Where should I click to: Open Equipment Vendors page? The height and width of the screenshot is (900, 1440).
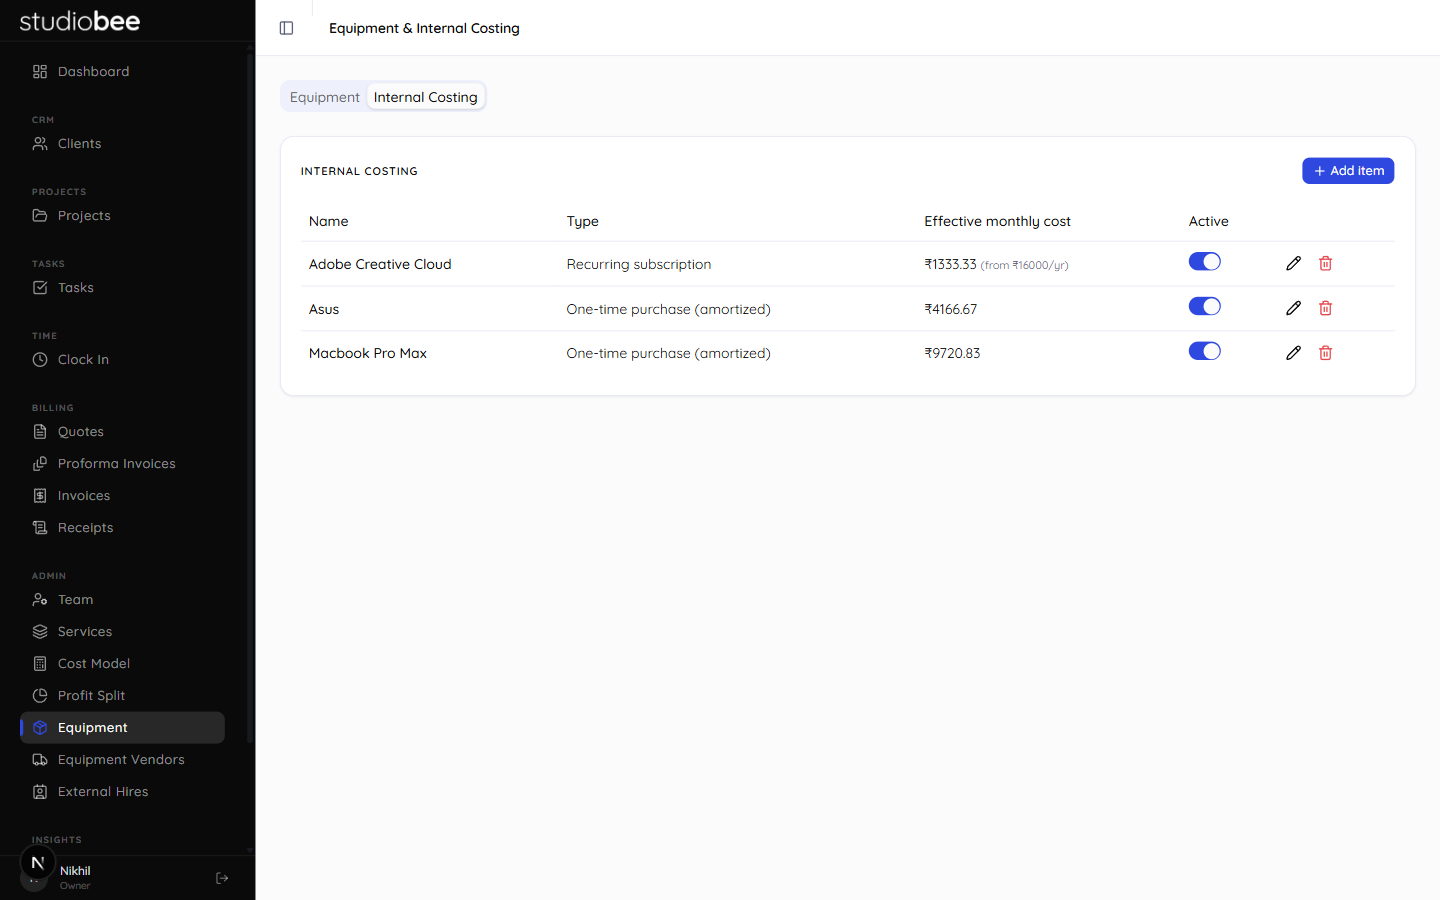point(122,760)
